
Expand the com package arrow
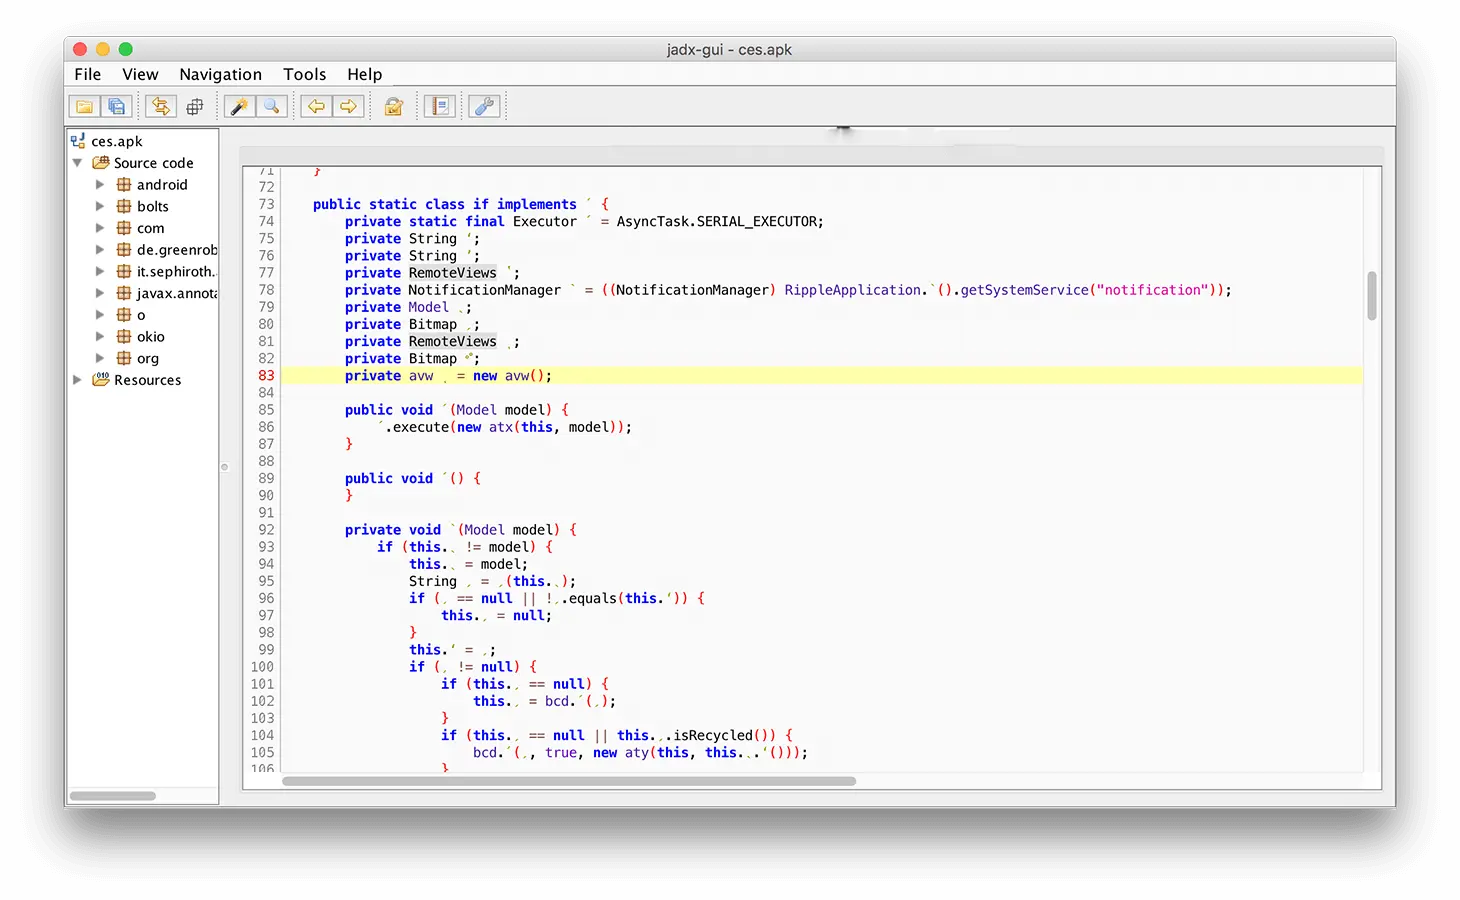[x=99, y=228]
